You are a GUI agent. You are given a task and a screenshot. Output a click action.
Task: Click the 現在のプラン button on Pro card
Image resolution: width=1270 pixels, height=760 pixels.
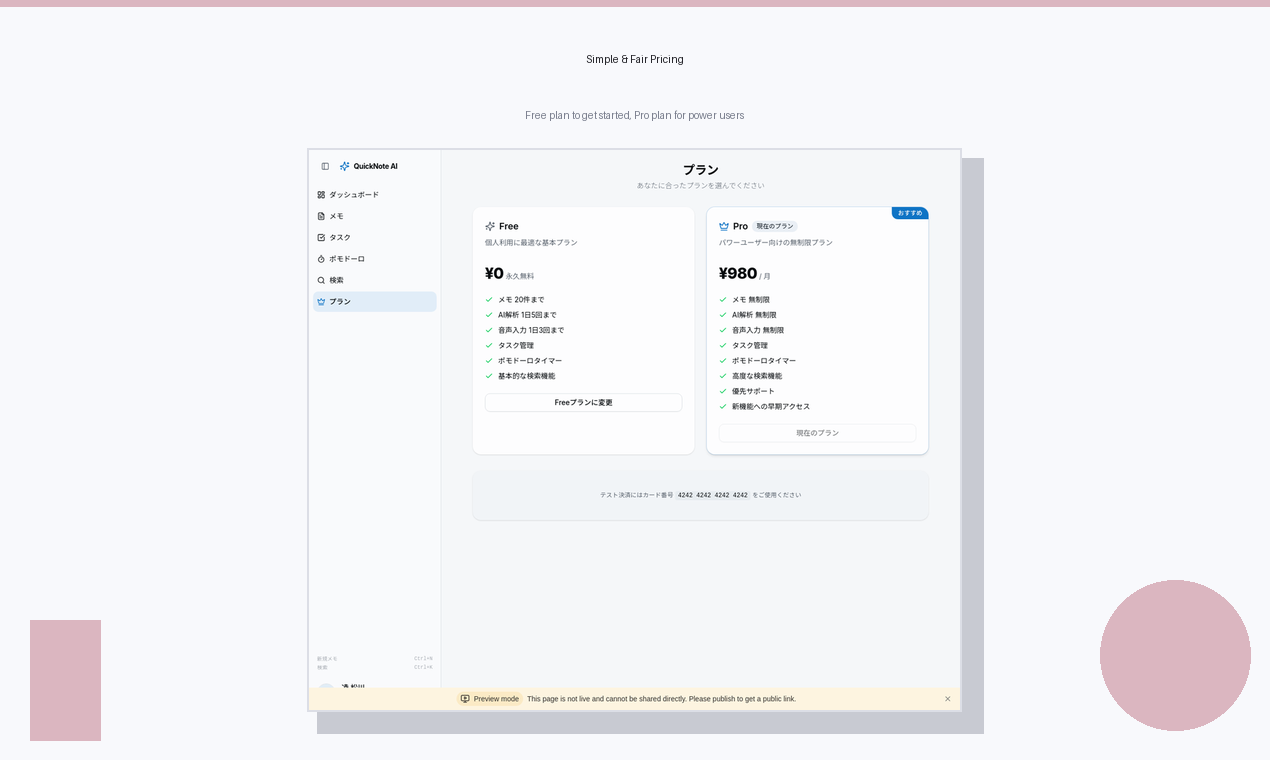817,433
